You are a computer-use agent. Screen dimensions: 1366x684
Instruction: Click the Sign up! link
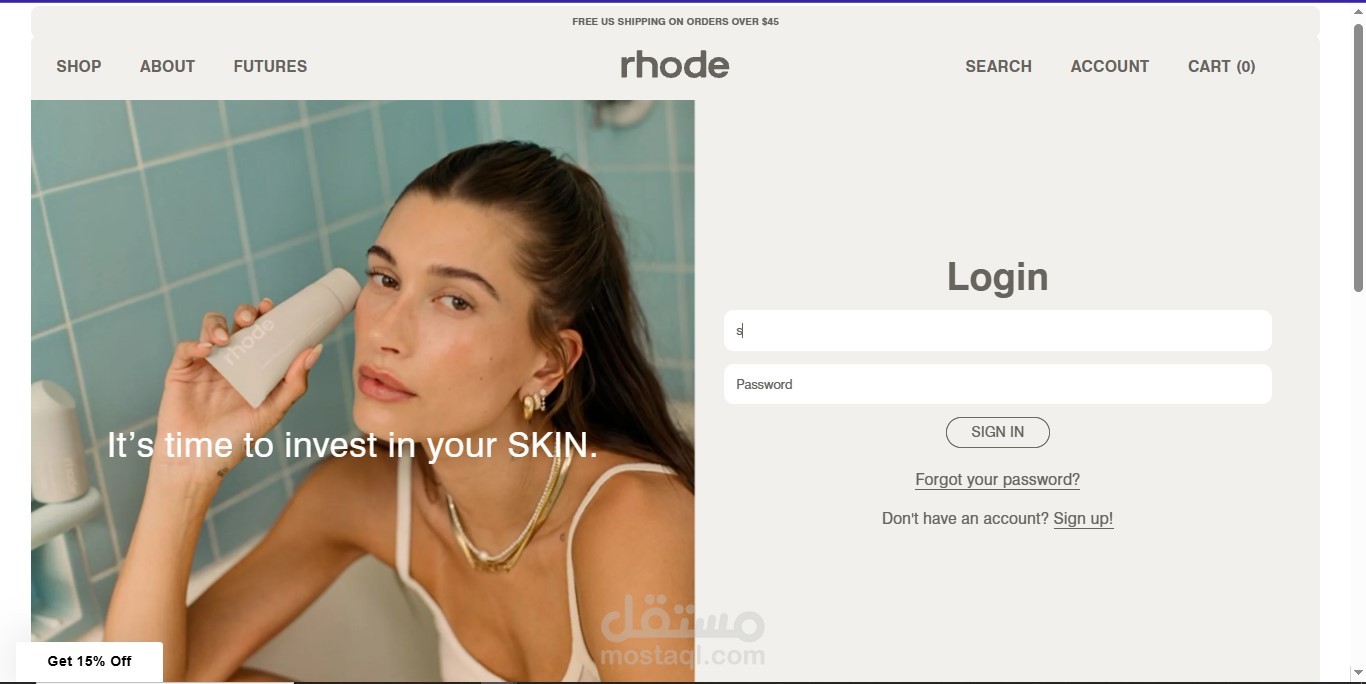coord(1083,518)
